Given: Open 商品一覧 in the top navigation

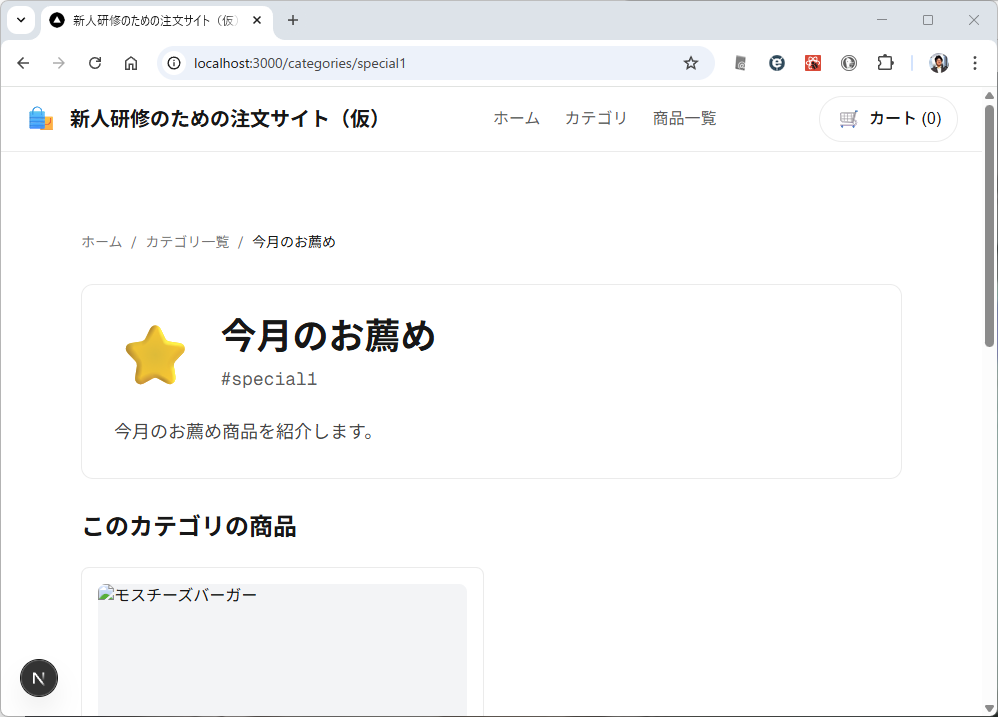Looking at the screenshot, I should (x=684, y=119).
